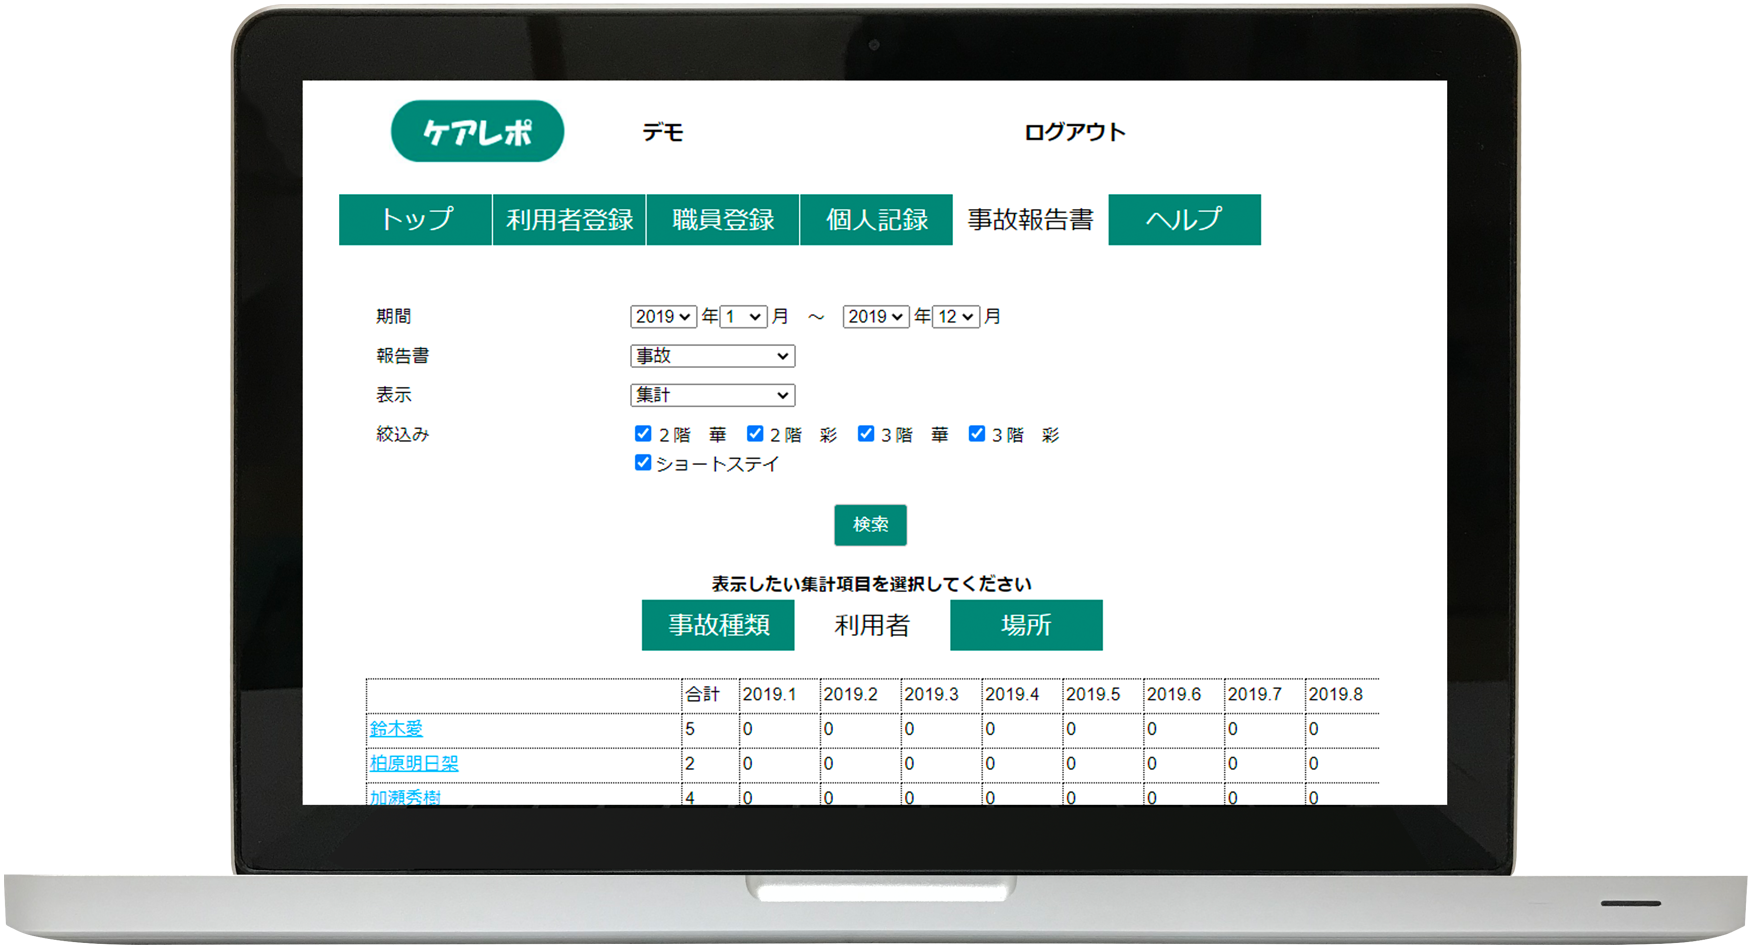Screen dimensions: 1752x948
Task: Click the ログアウト link
Action: coord(1074,132)
